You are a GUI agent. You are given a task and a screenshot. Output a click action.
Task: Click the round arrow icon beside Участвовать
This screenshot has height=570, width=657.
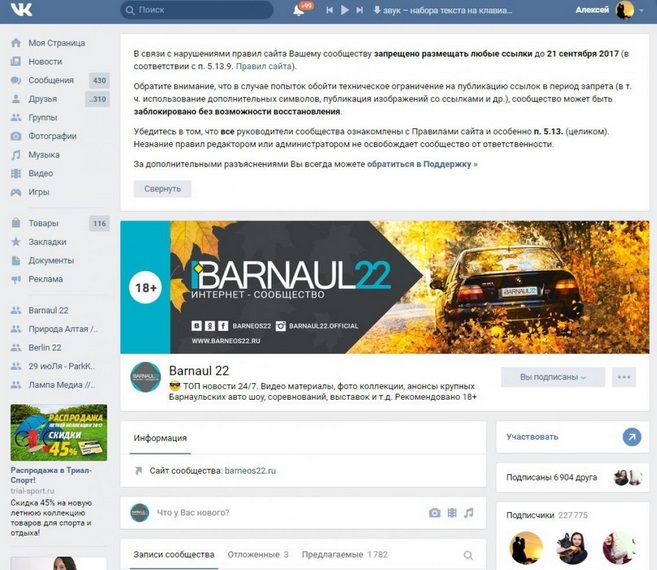[631, 437]
